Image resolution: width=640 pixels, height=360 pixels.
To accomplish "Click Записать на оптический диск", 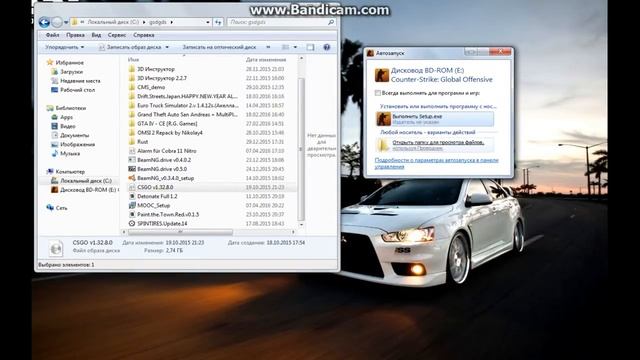I will 219,47.
